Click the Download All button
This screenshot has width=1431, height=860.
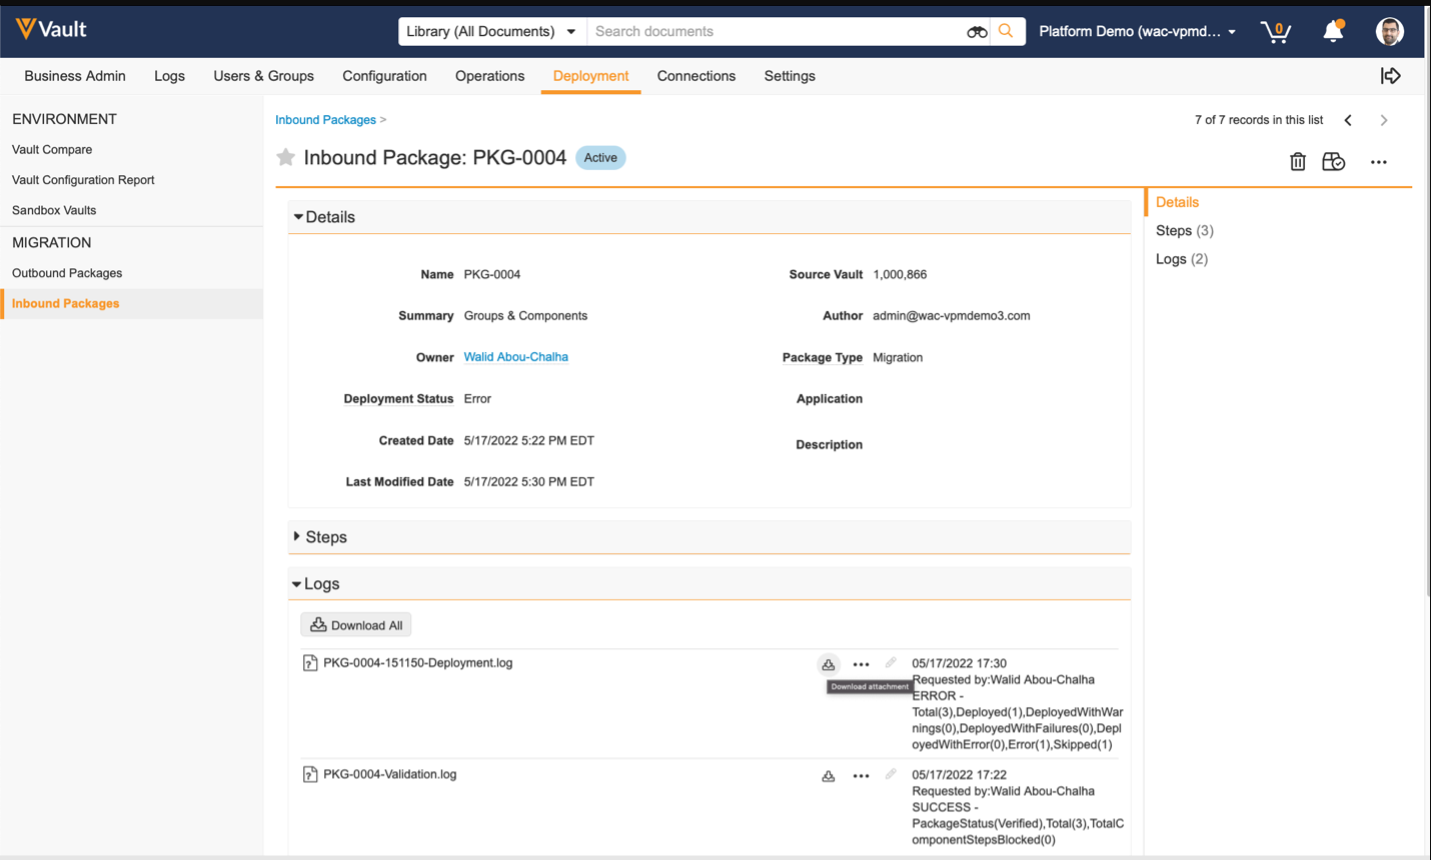coord(356,625)
